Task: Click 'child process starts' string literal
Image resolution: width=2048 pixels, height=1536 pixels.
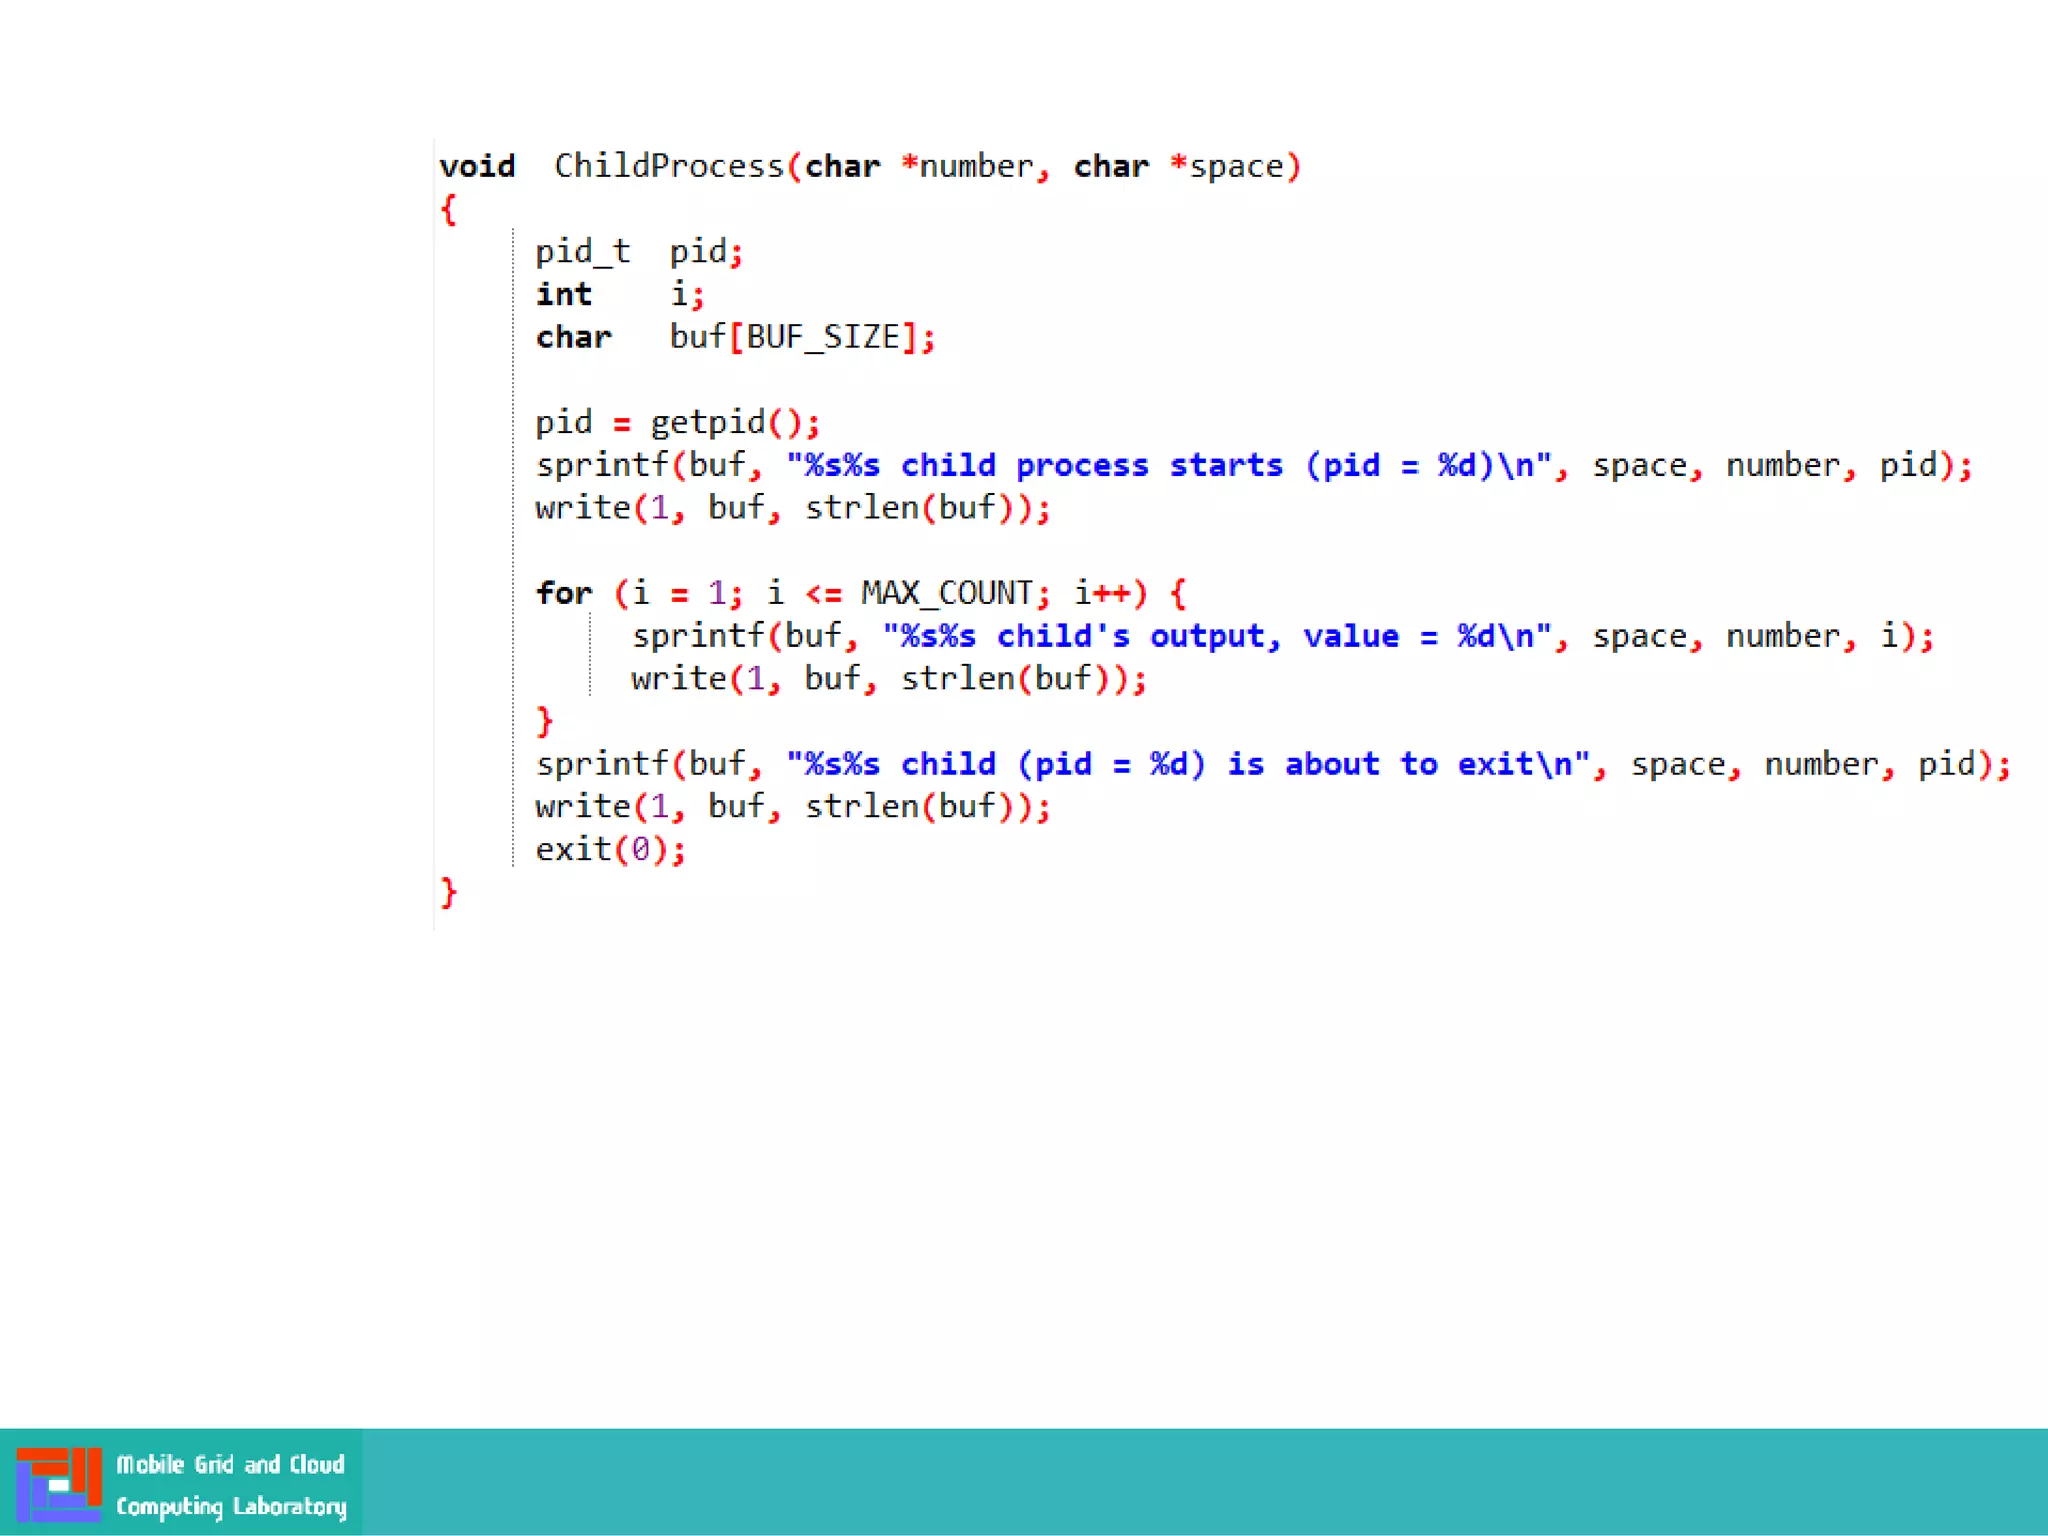Action: point(1090,465)
